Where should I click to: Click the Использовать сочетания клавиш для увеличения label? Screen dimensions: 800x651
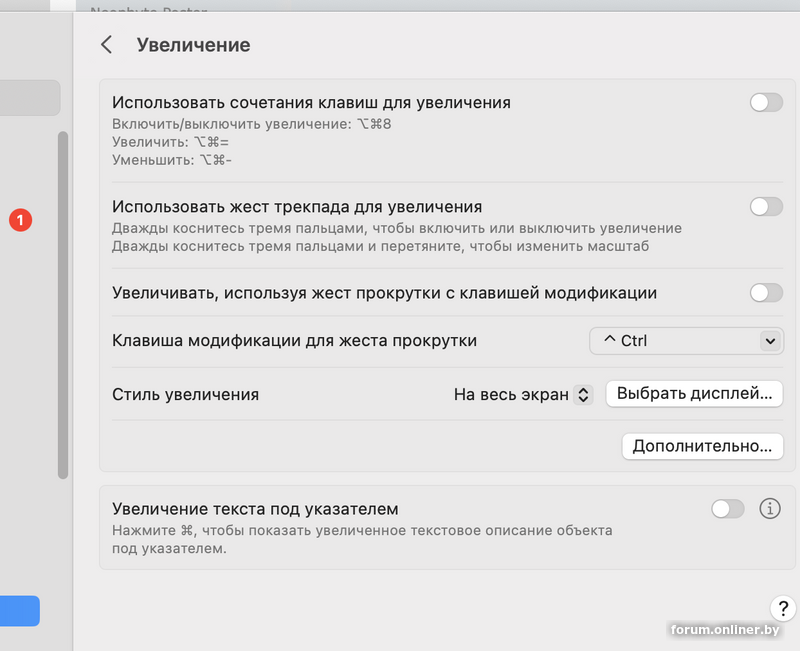coord(311,102)
